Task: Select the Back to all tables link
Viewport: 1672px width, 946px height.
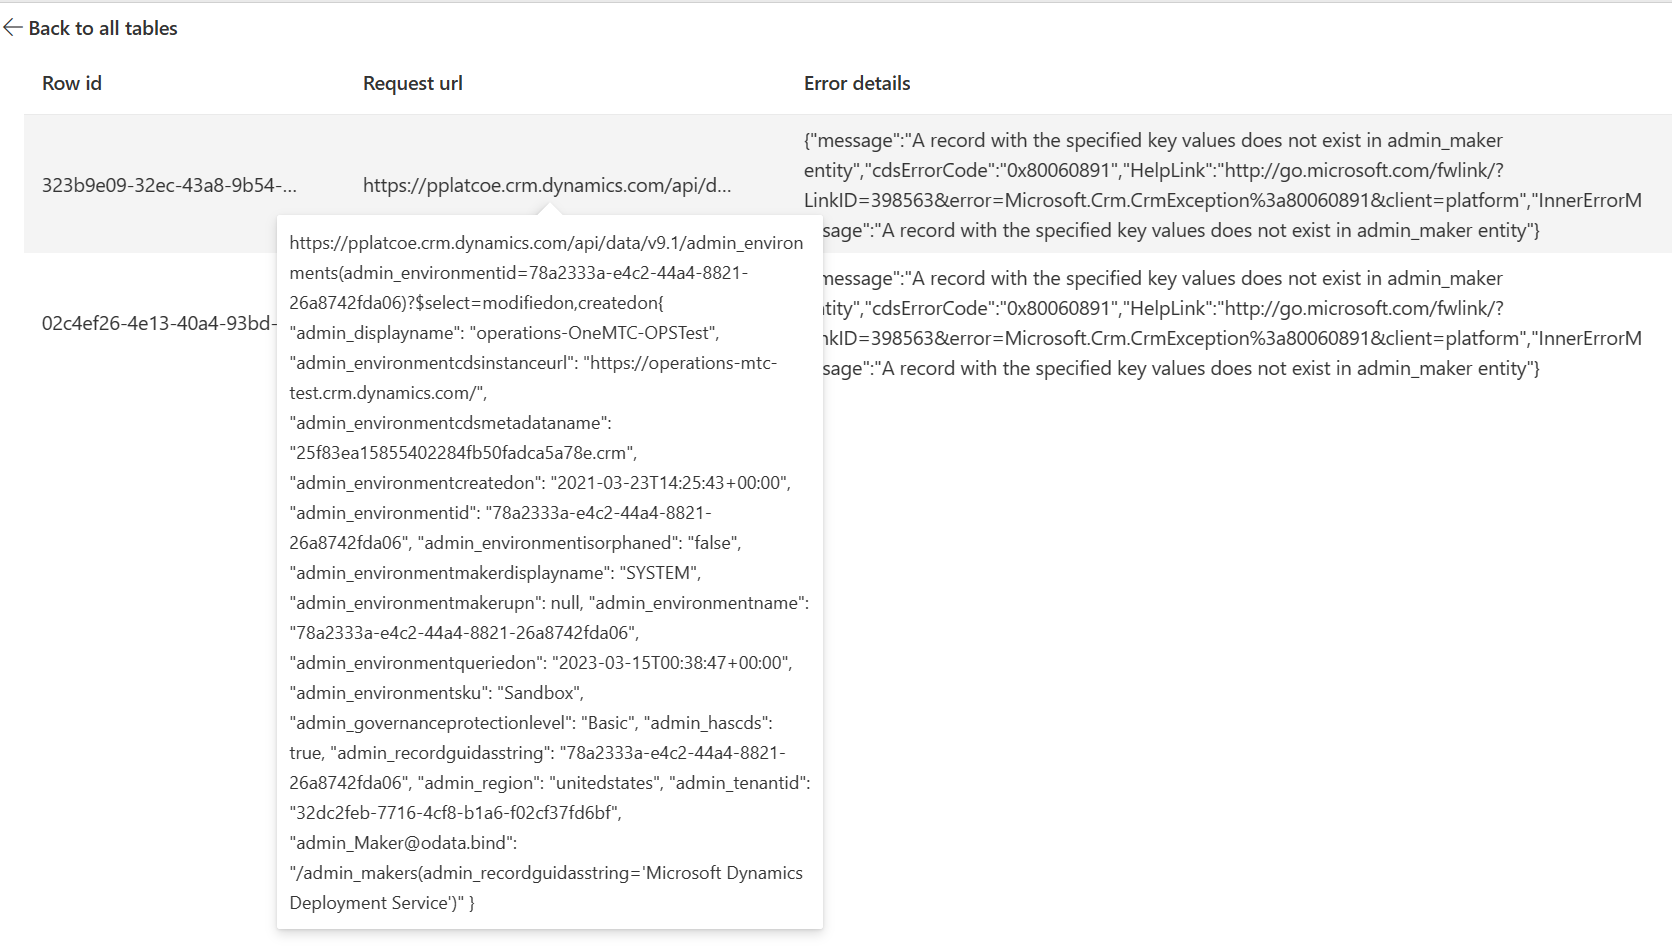Action: 103,28
